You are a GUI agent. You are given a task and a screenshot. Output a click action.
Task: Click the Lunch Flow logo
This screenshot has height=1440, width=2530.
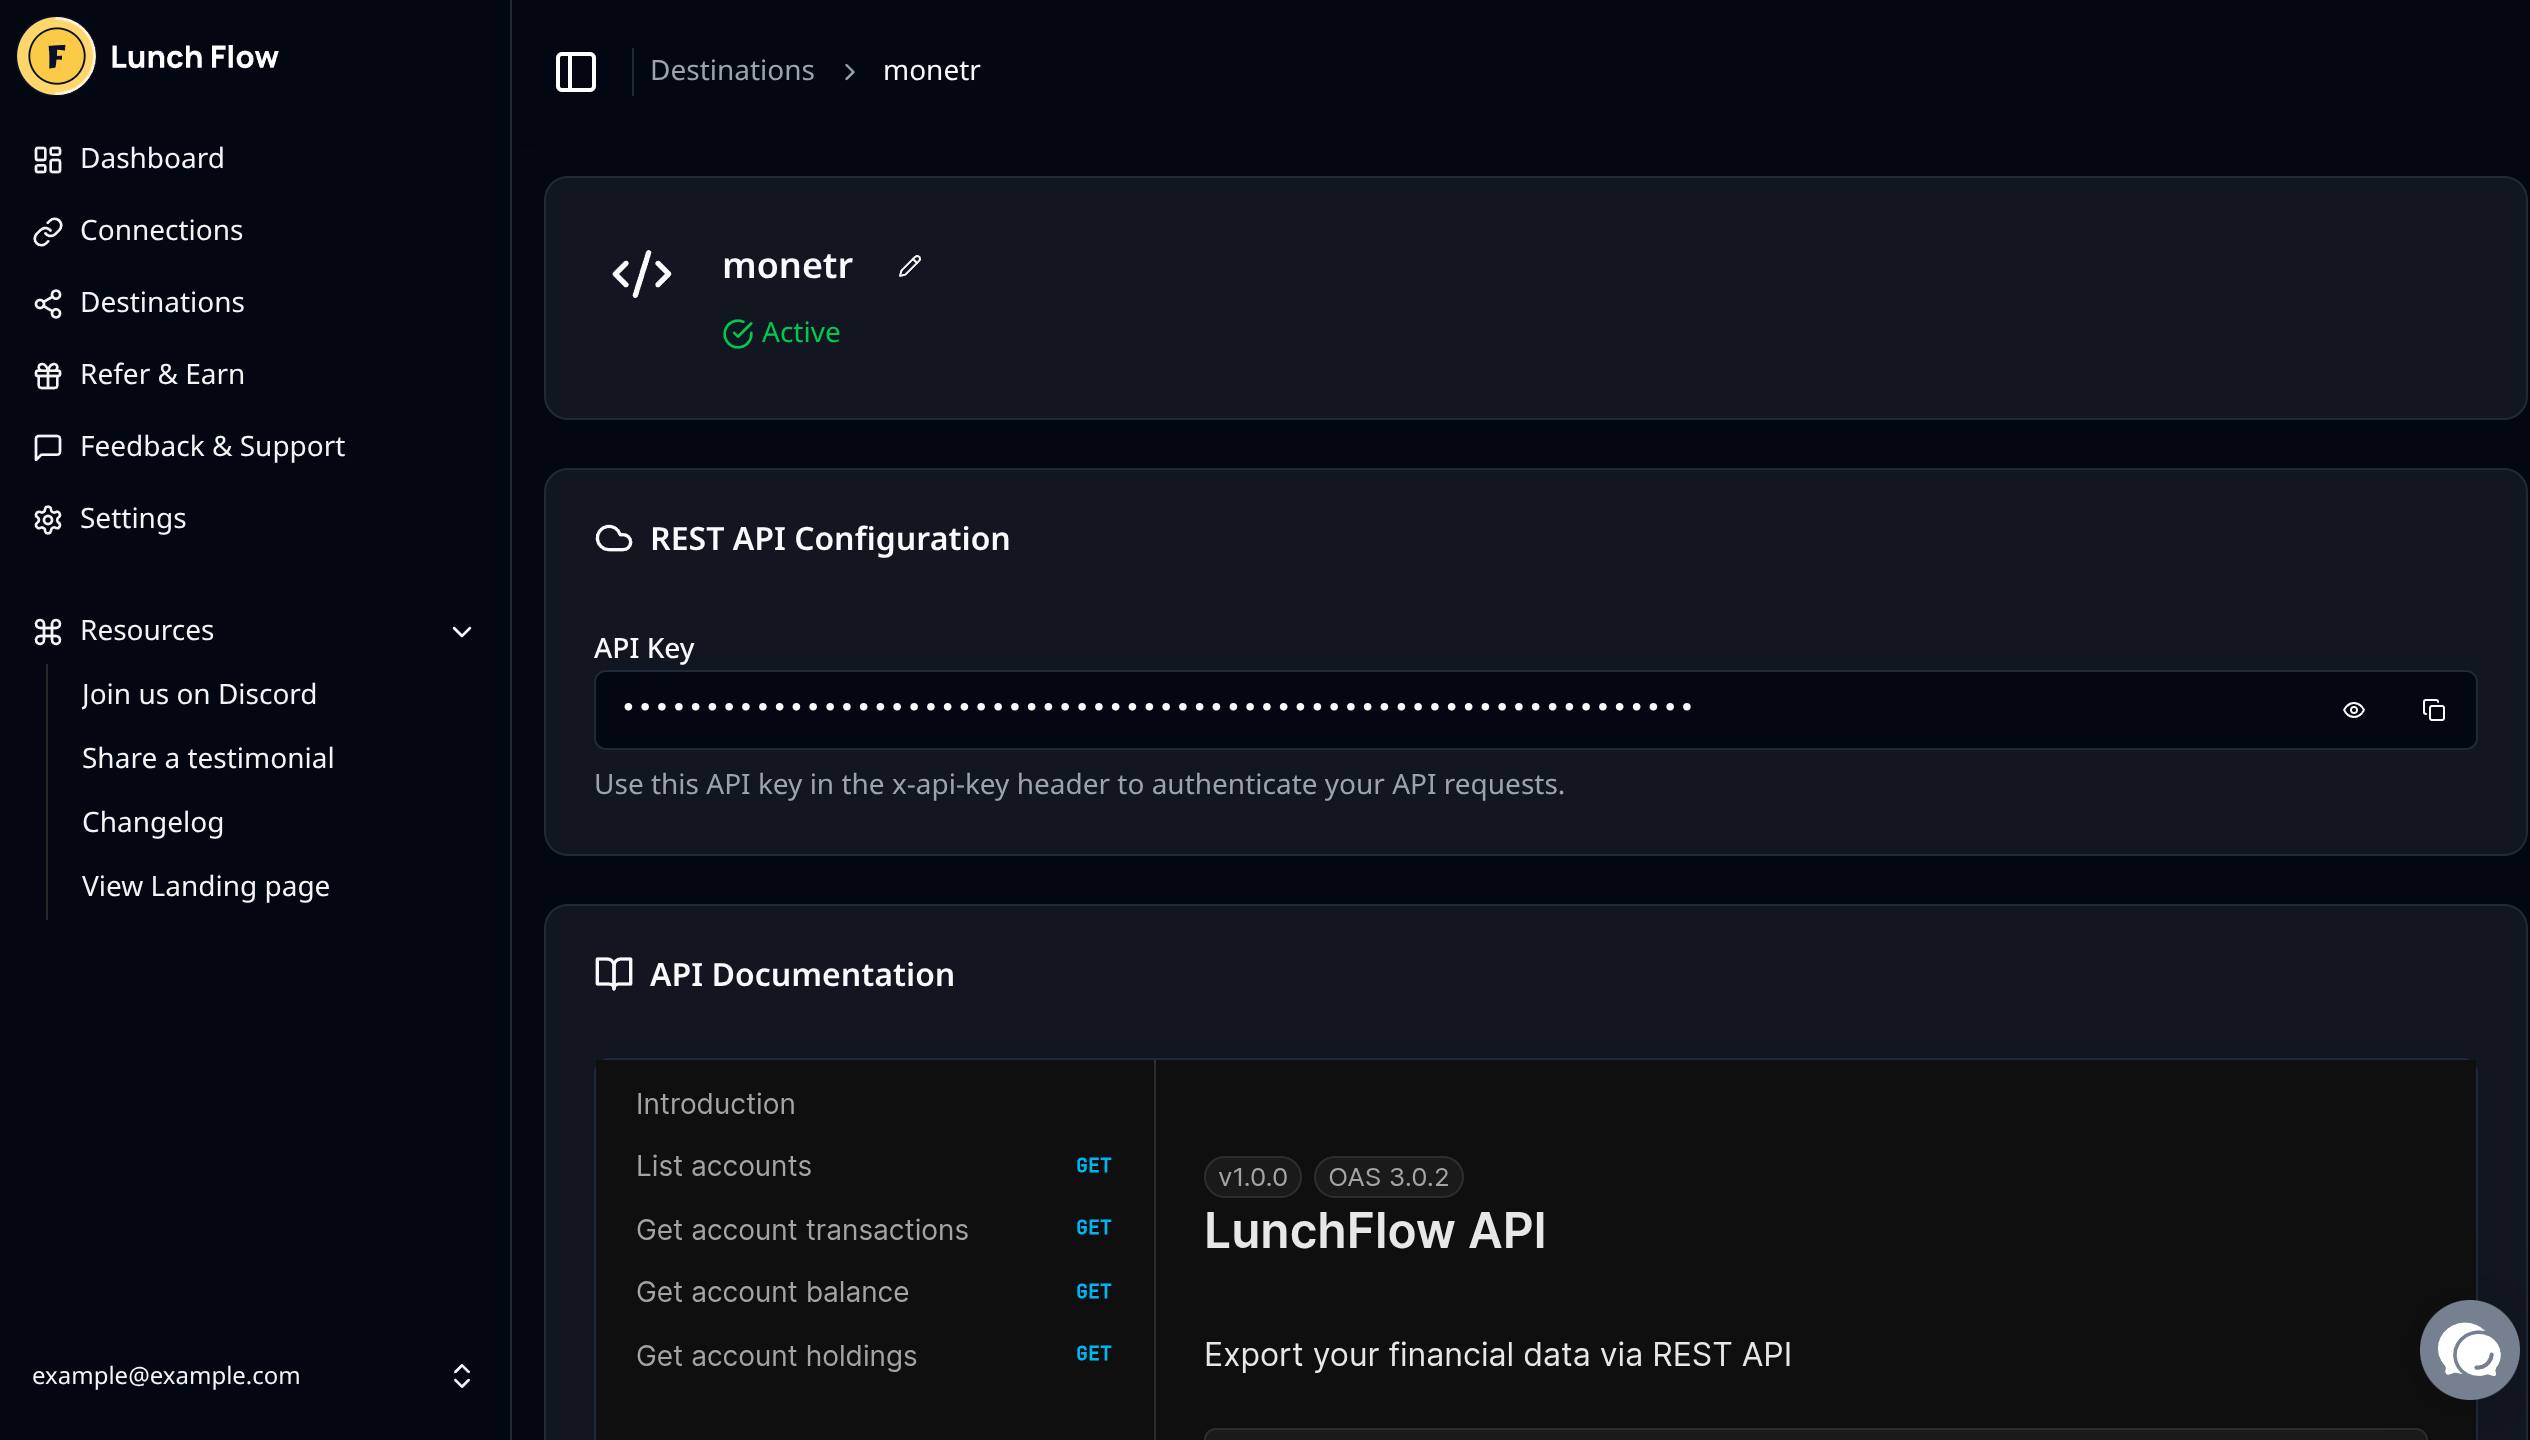coord(56,57)
